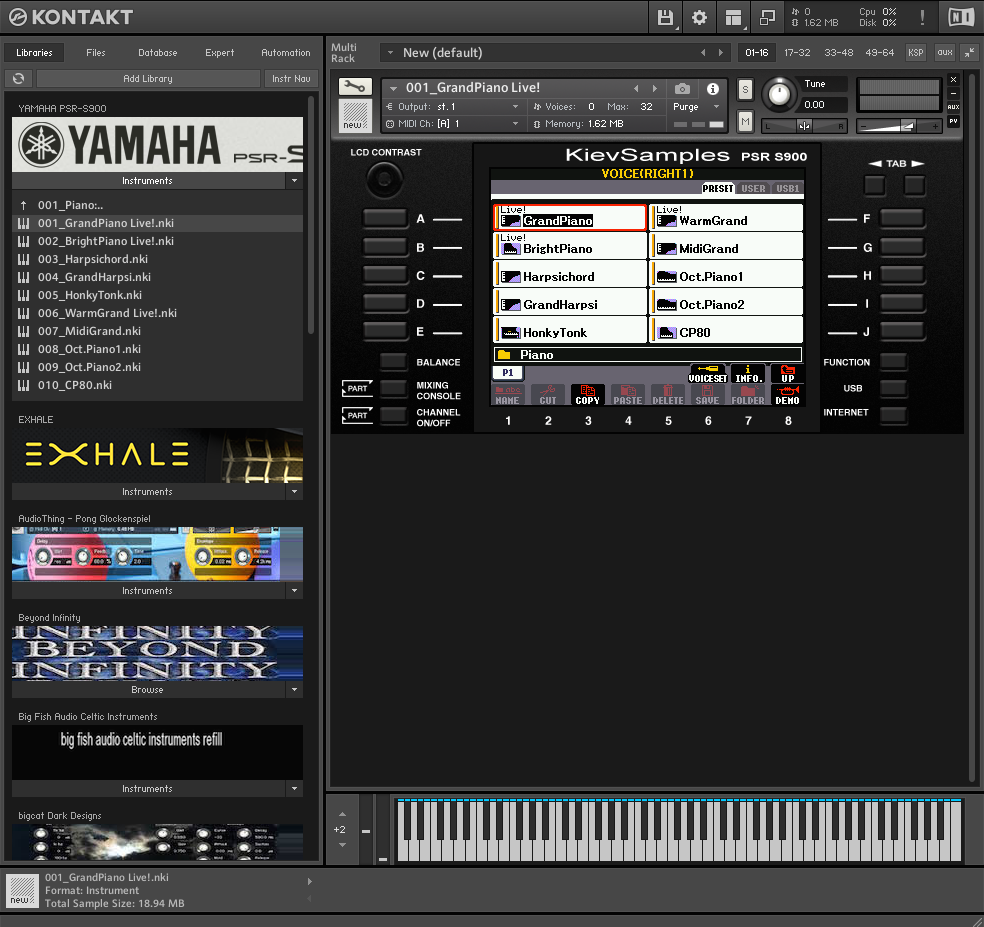984x927 pixels.
Task: Click the DELETE icon on LCD
Action: coord(668,395)
